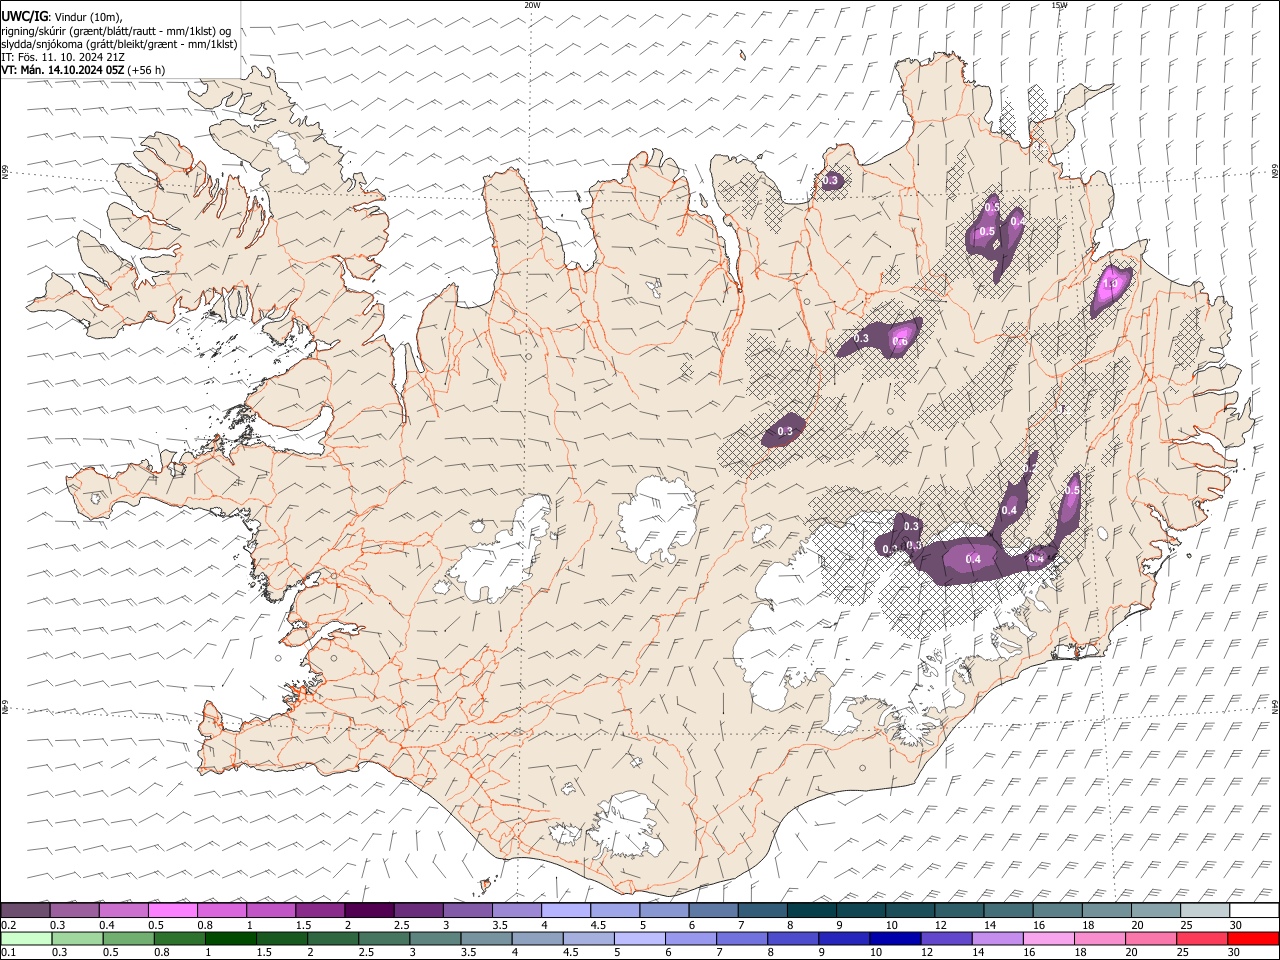Choose the lower legend swatch labeled 3
1280x960 pixels.
[434, 938]
